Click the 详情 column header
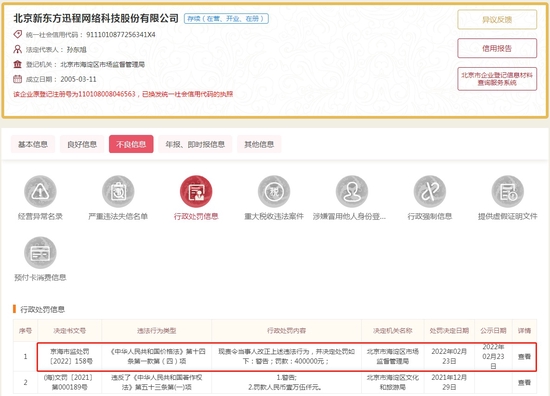Screen dimensions: 550x396 524,330
